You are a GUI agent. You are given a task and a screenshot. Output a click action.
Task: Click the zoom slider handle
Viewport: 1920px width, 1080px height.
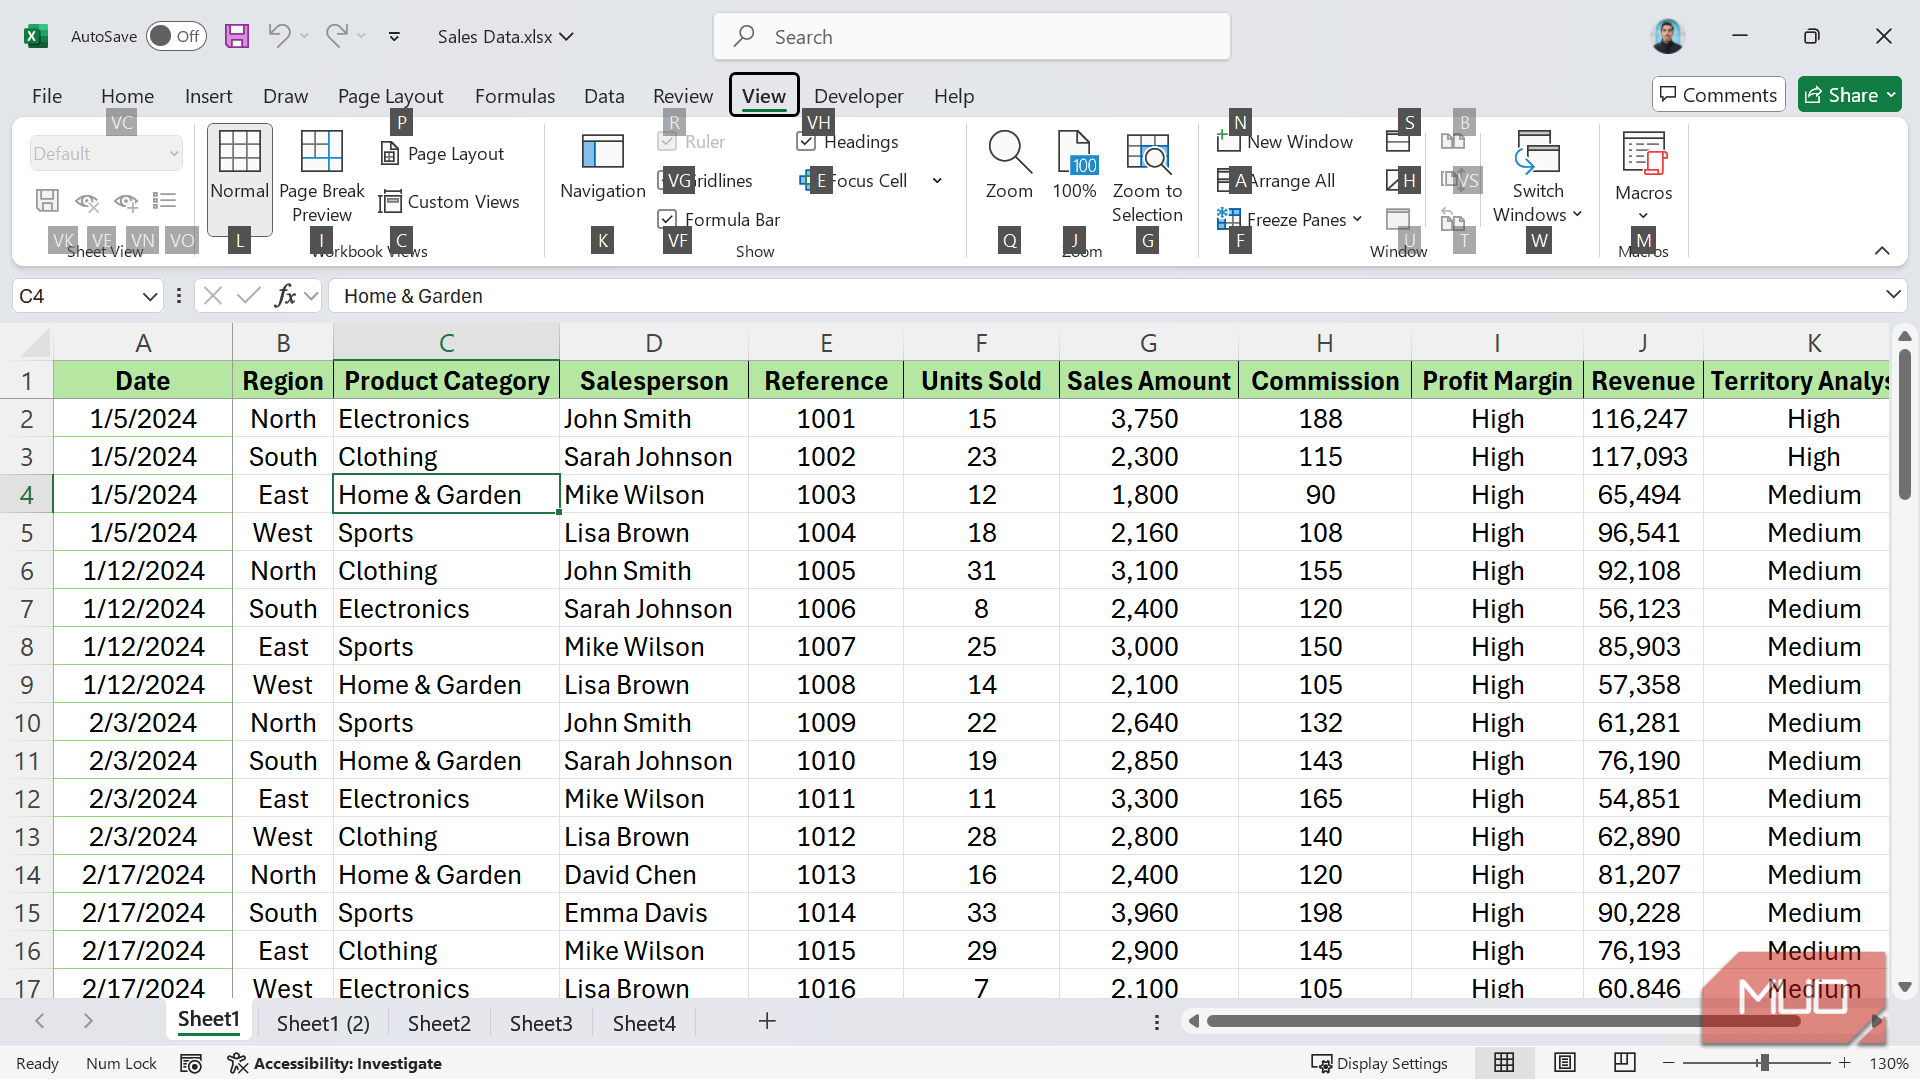(1764, 1063)
